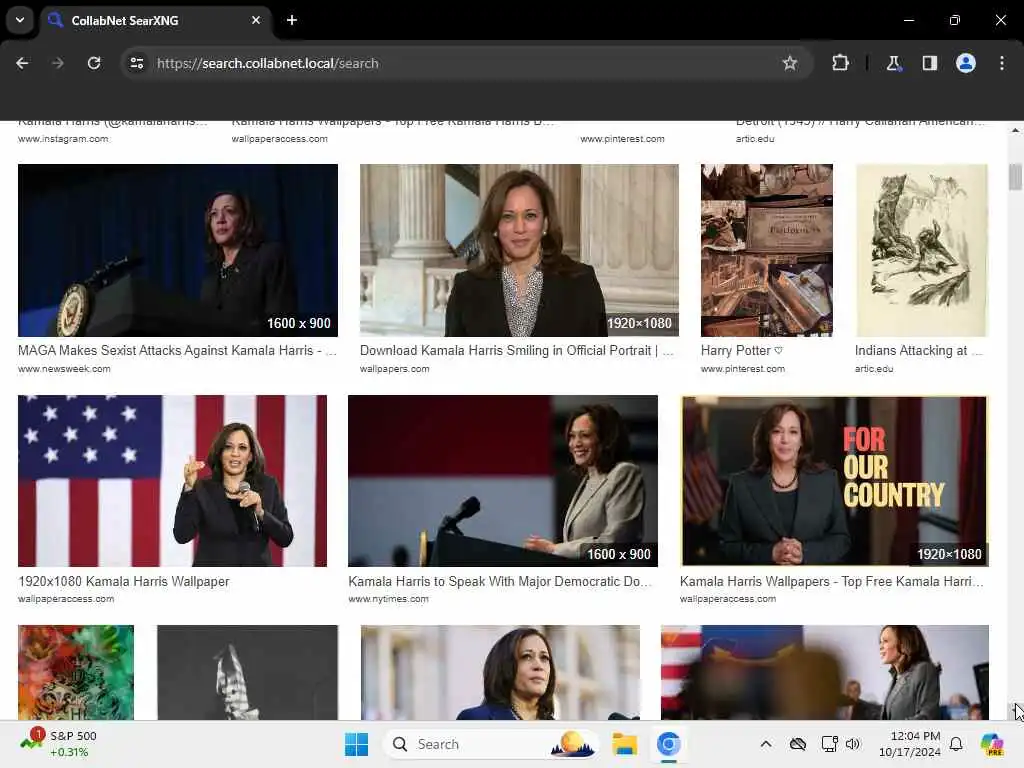Open the volume control in system tray
The image size is (1024, 768).
853,744
